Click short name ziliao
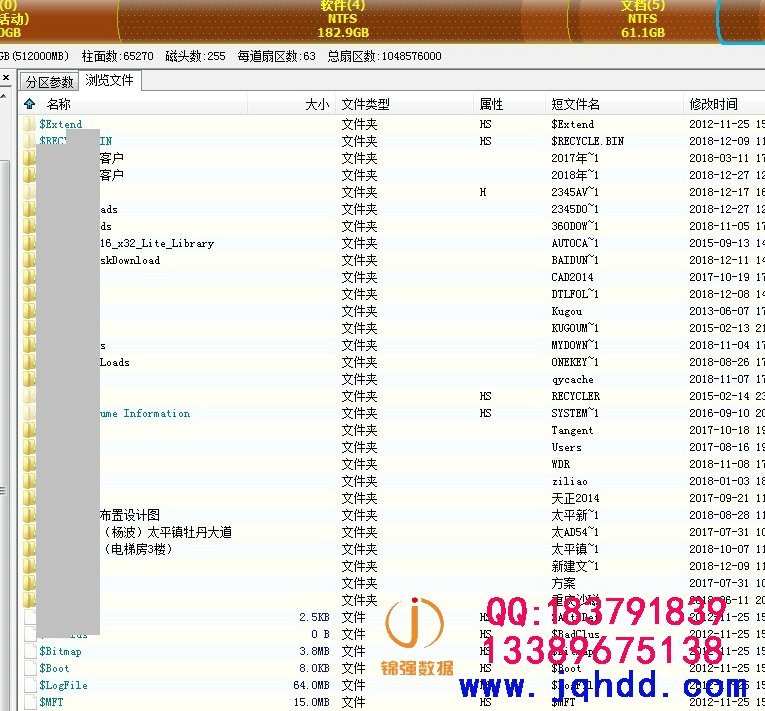This screenshot has height=711, width=765. (569, 481)
